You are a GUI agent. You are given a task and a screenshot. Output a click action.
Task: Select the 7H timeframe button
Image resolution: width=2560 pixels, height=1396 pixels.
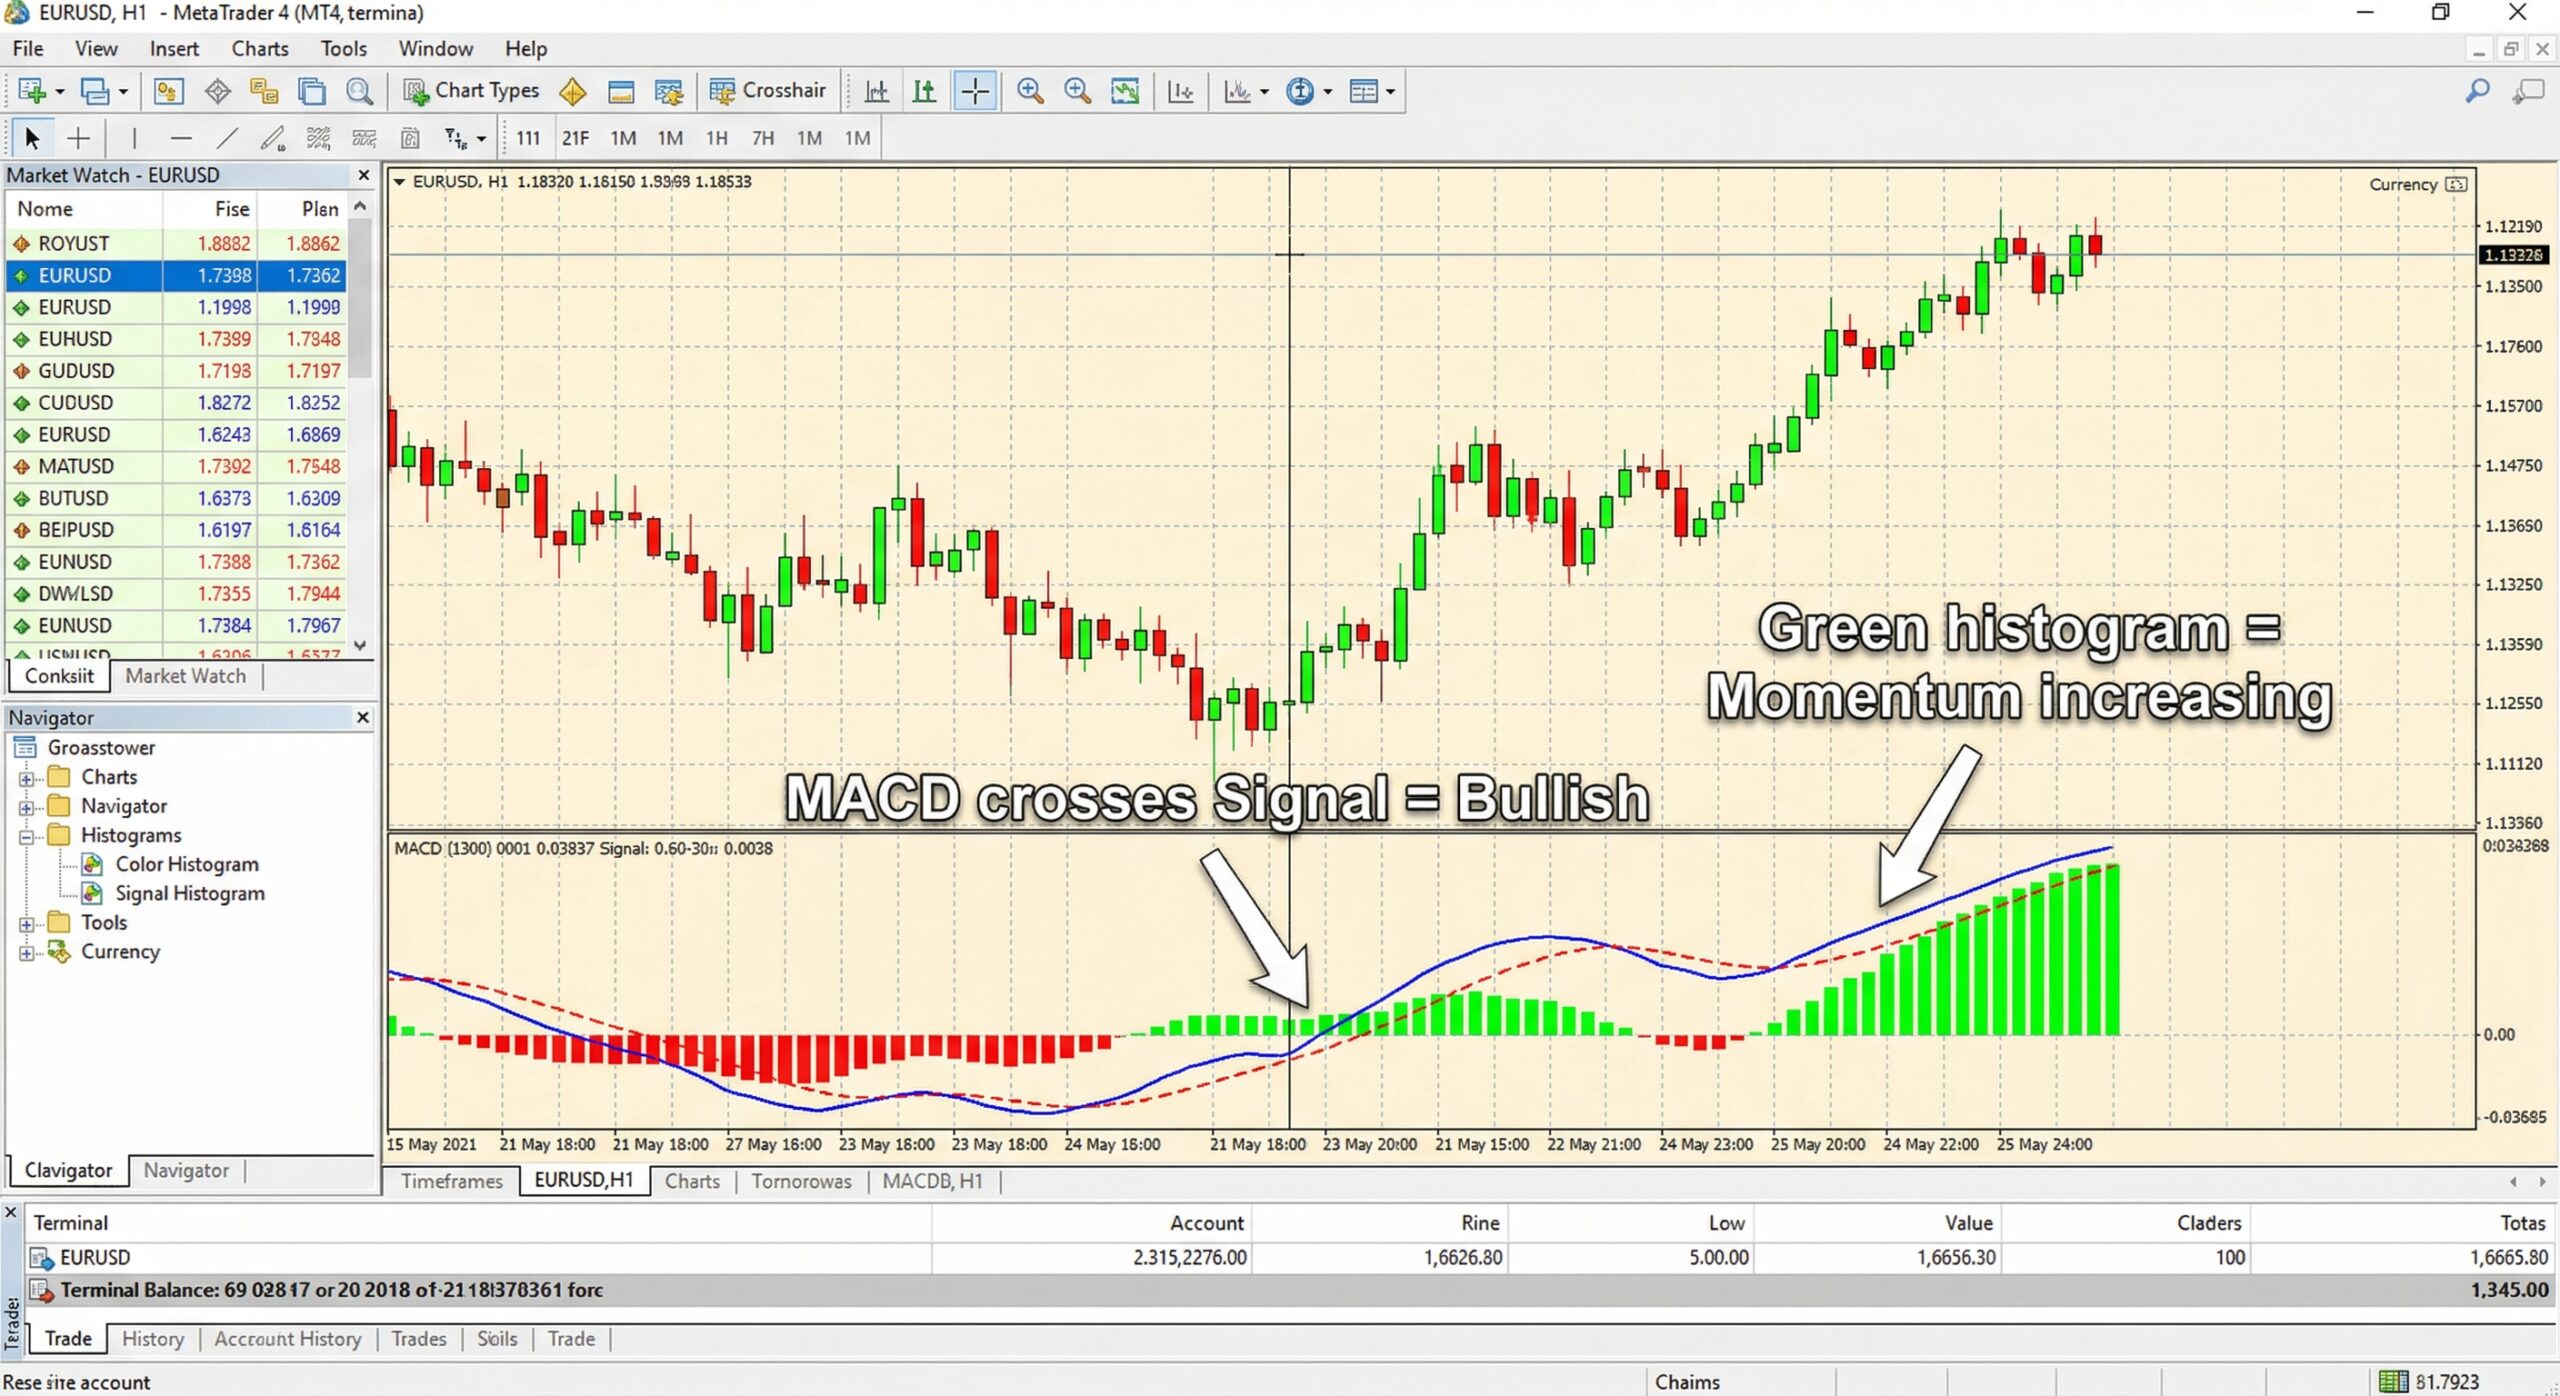click(762, 138)
